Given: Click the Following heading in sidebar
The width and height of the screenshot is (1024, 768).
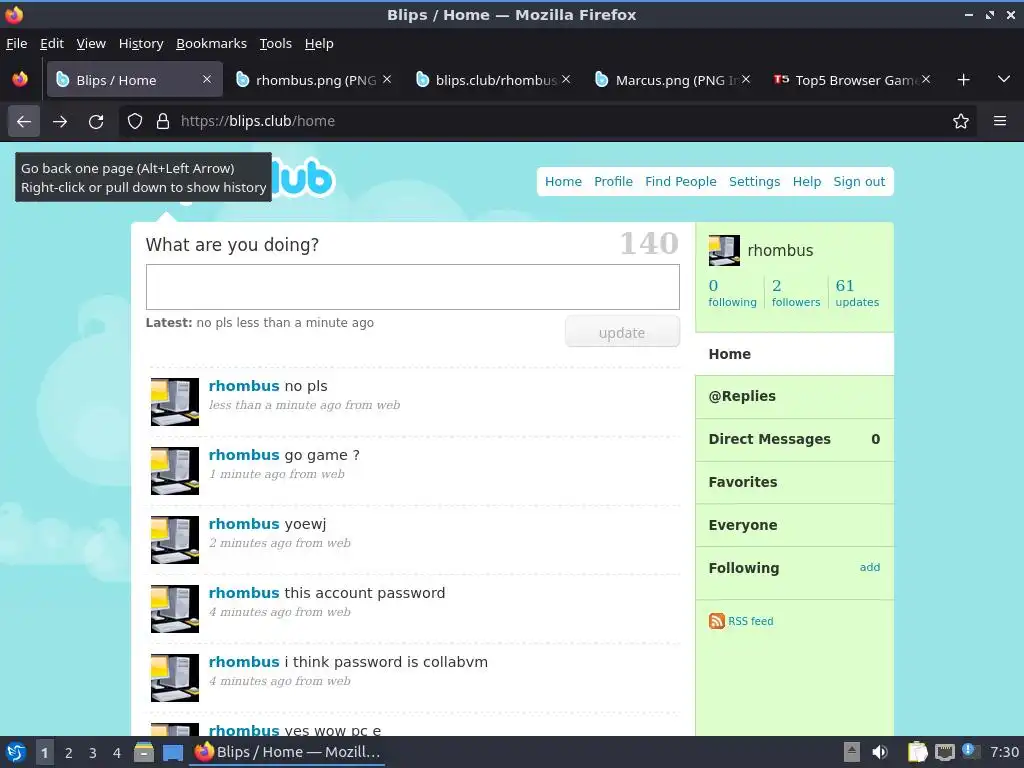Looking at the screenshot, I should [x=744, y=568].
